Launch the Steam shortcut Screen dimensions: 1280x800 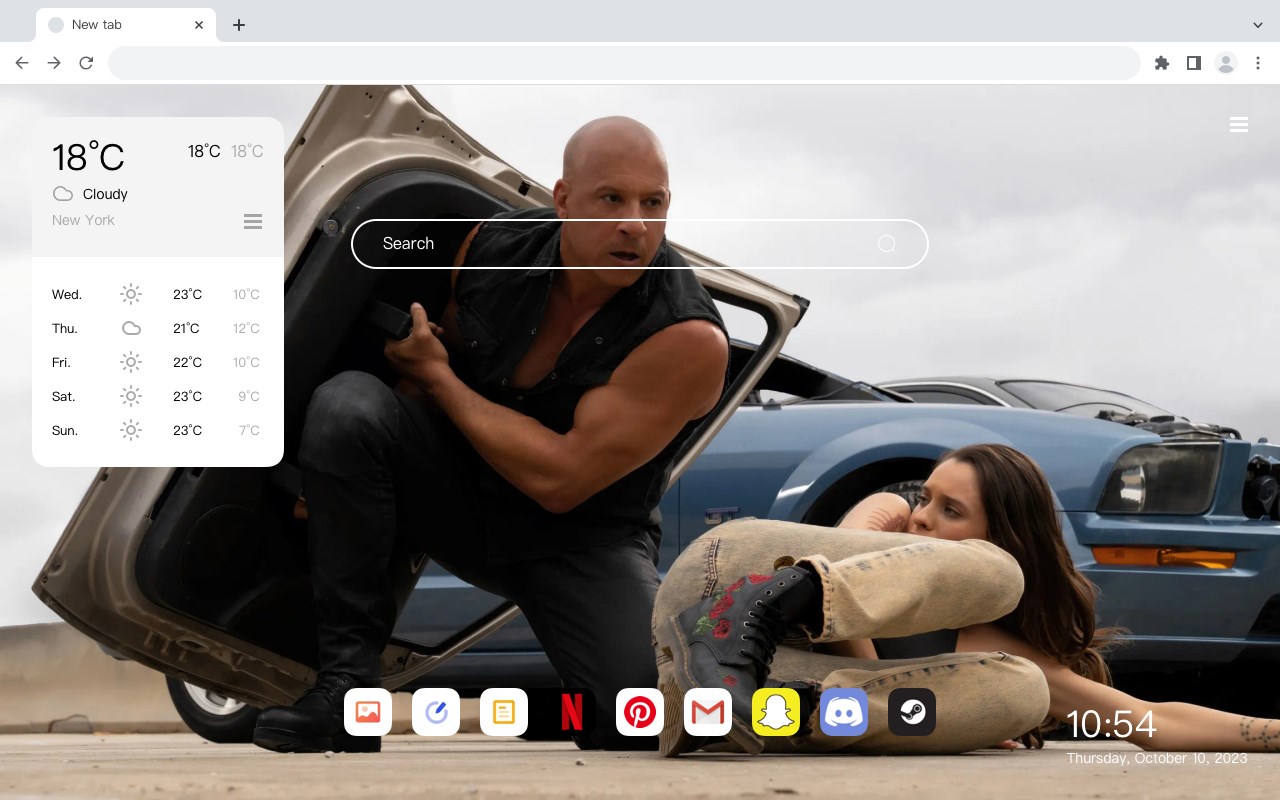pyautogui.click(x=912, y=712)
